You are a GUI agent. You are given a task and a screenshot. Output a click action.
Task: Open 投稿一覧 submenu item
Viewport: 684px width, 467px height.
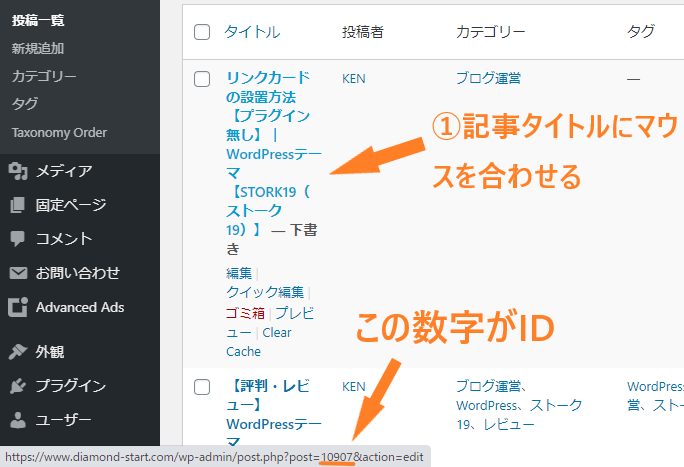38,20
